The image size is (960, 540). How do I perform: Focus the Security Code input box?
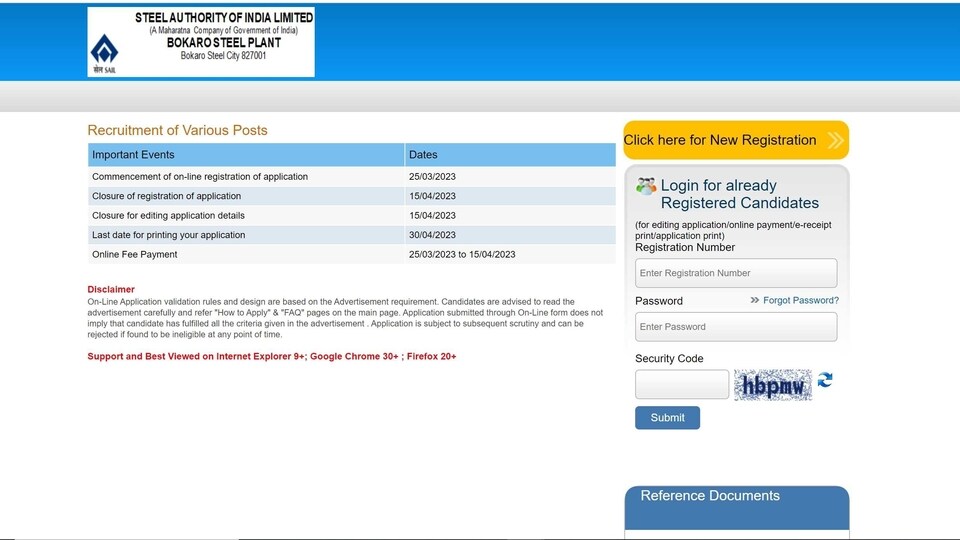(682, 384)
